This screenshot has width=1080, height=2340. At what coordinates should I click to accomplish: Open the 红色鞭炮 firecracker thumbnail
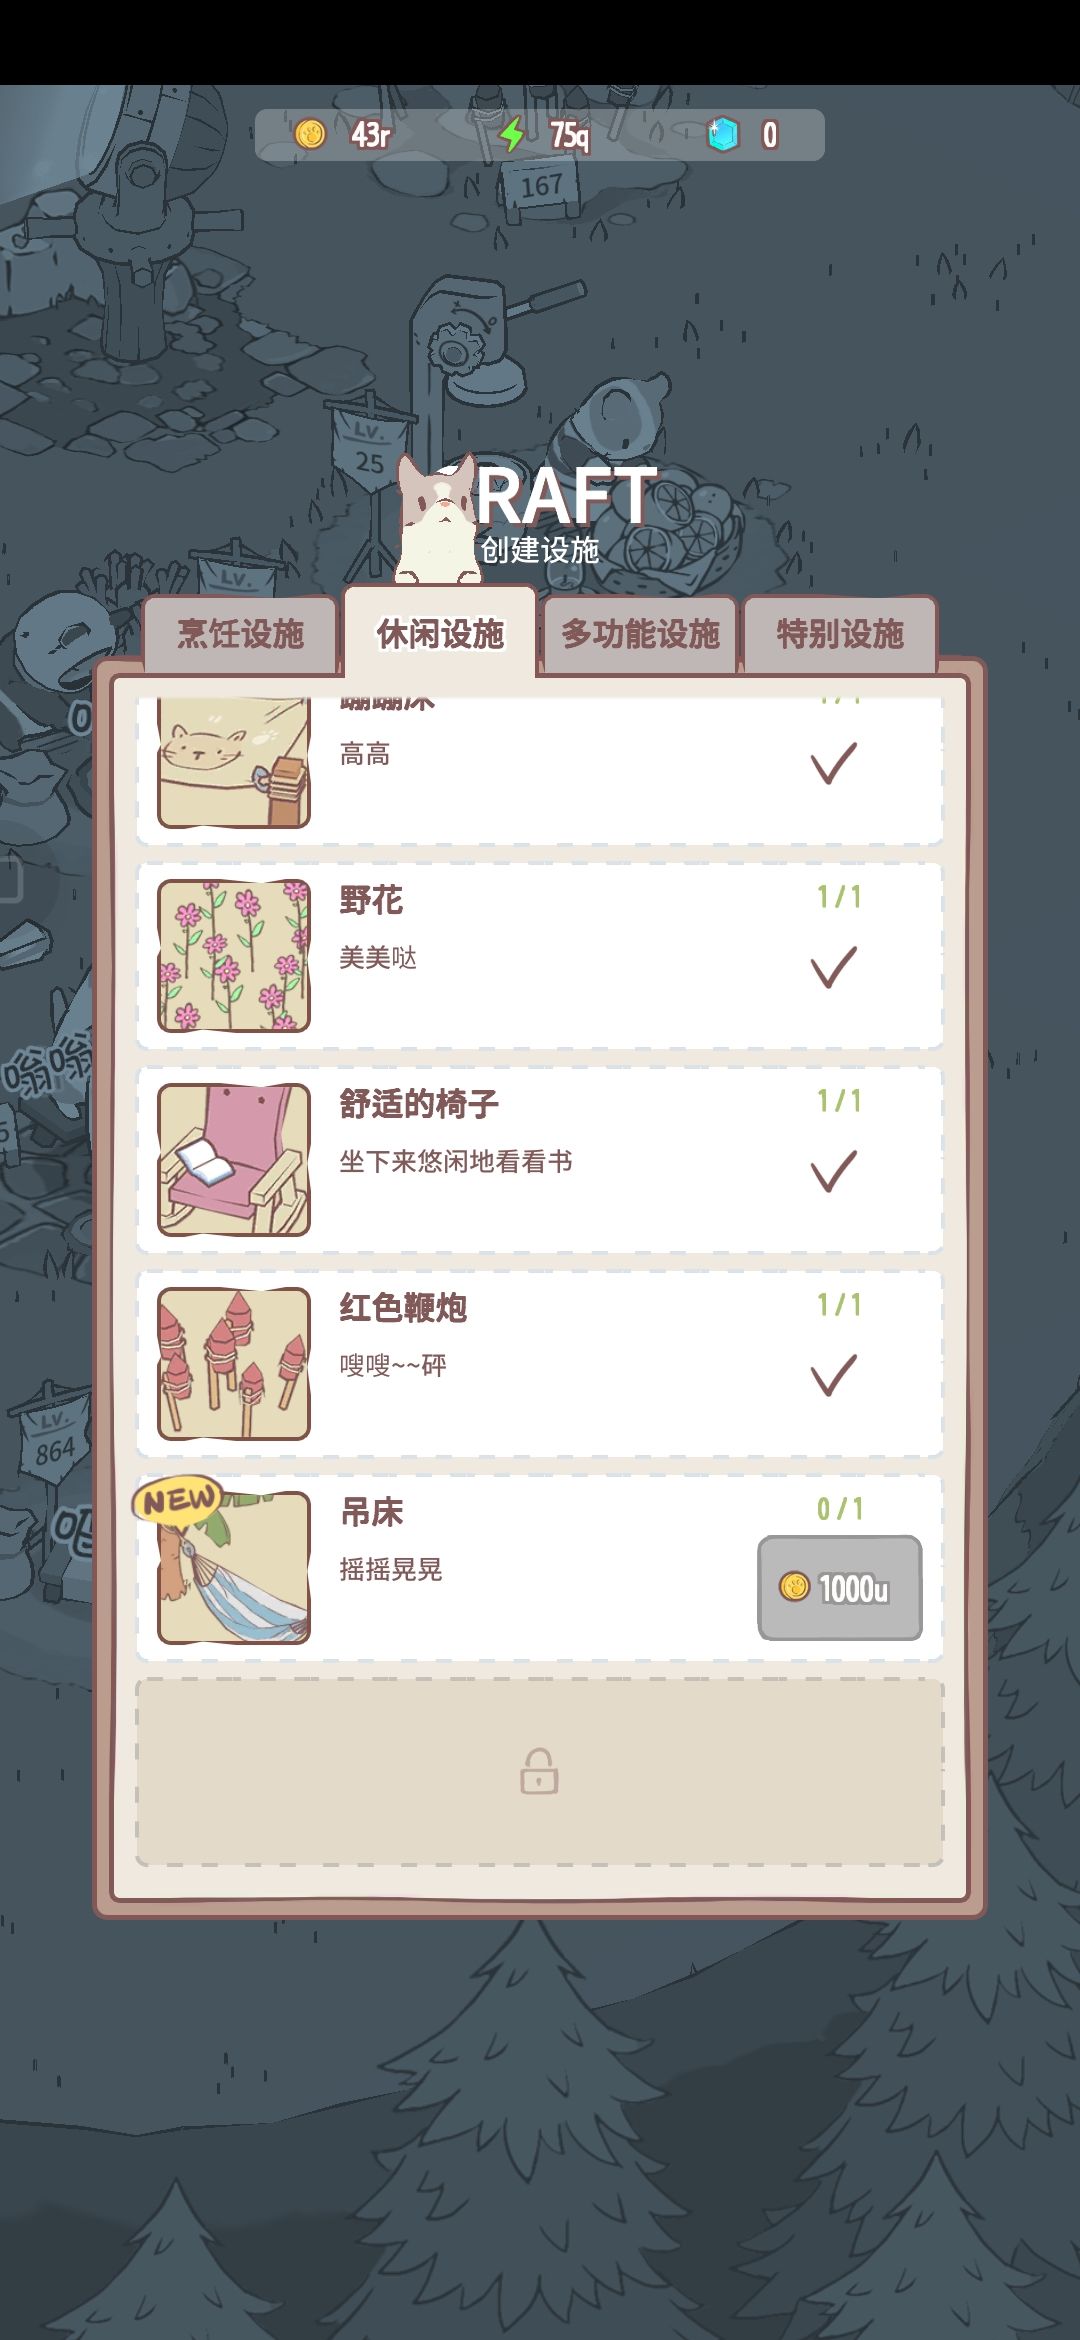click(x=234, y=1364)
